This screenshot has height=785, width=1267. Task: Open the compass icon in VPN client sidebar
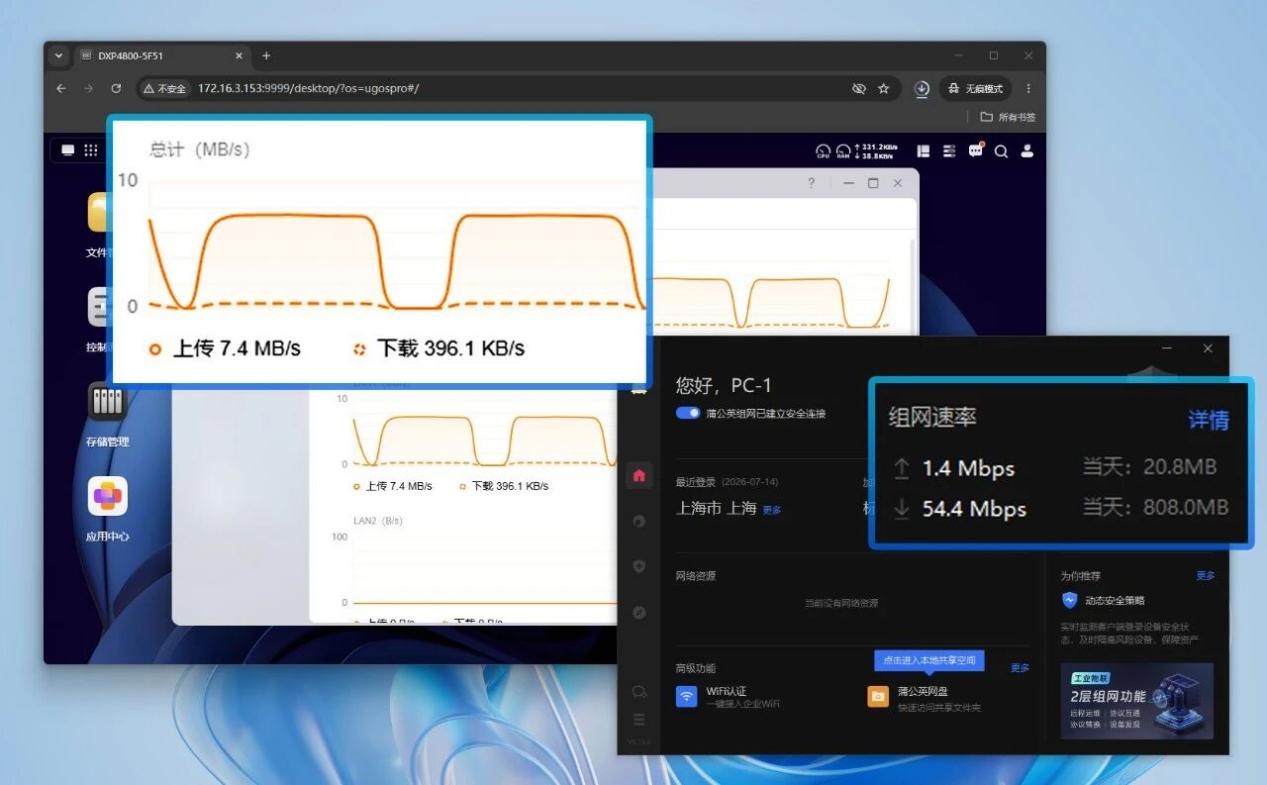(640, 612)
